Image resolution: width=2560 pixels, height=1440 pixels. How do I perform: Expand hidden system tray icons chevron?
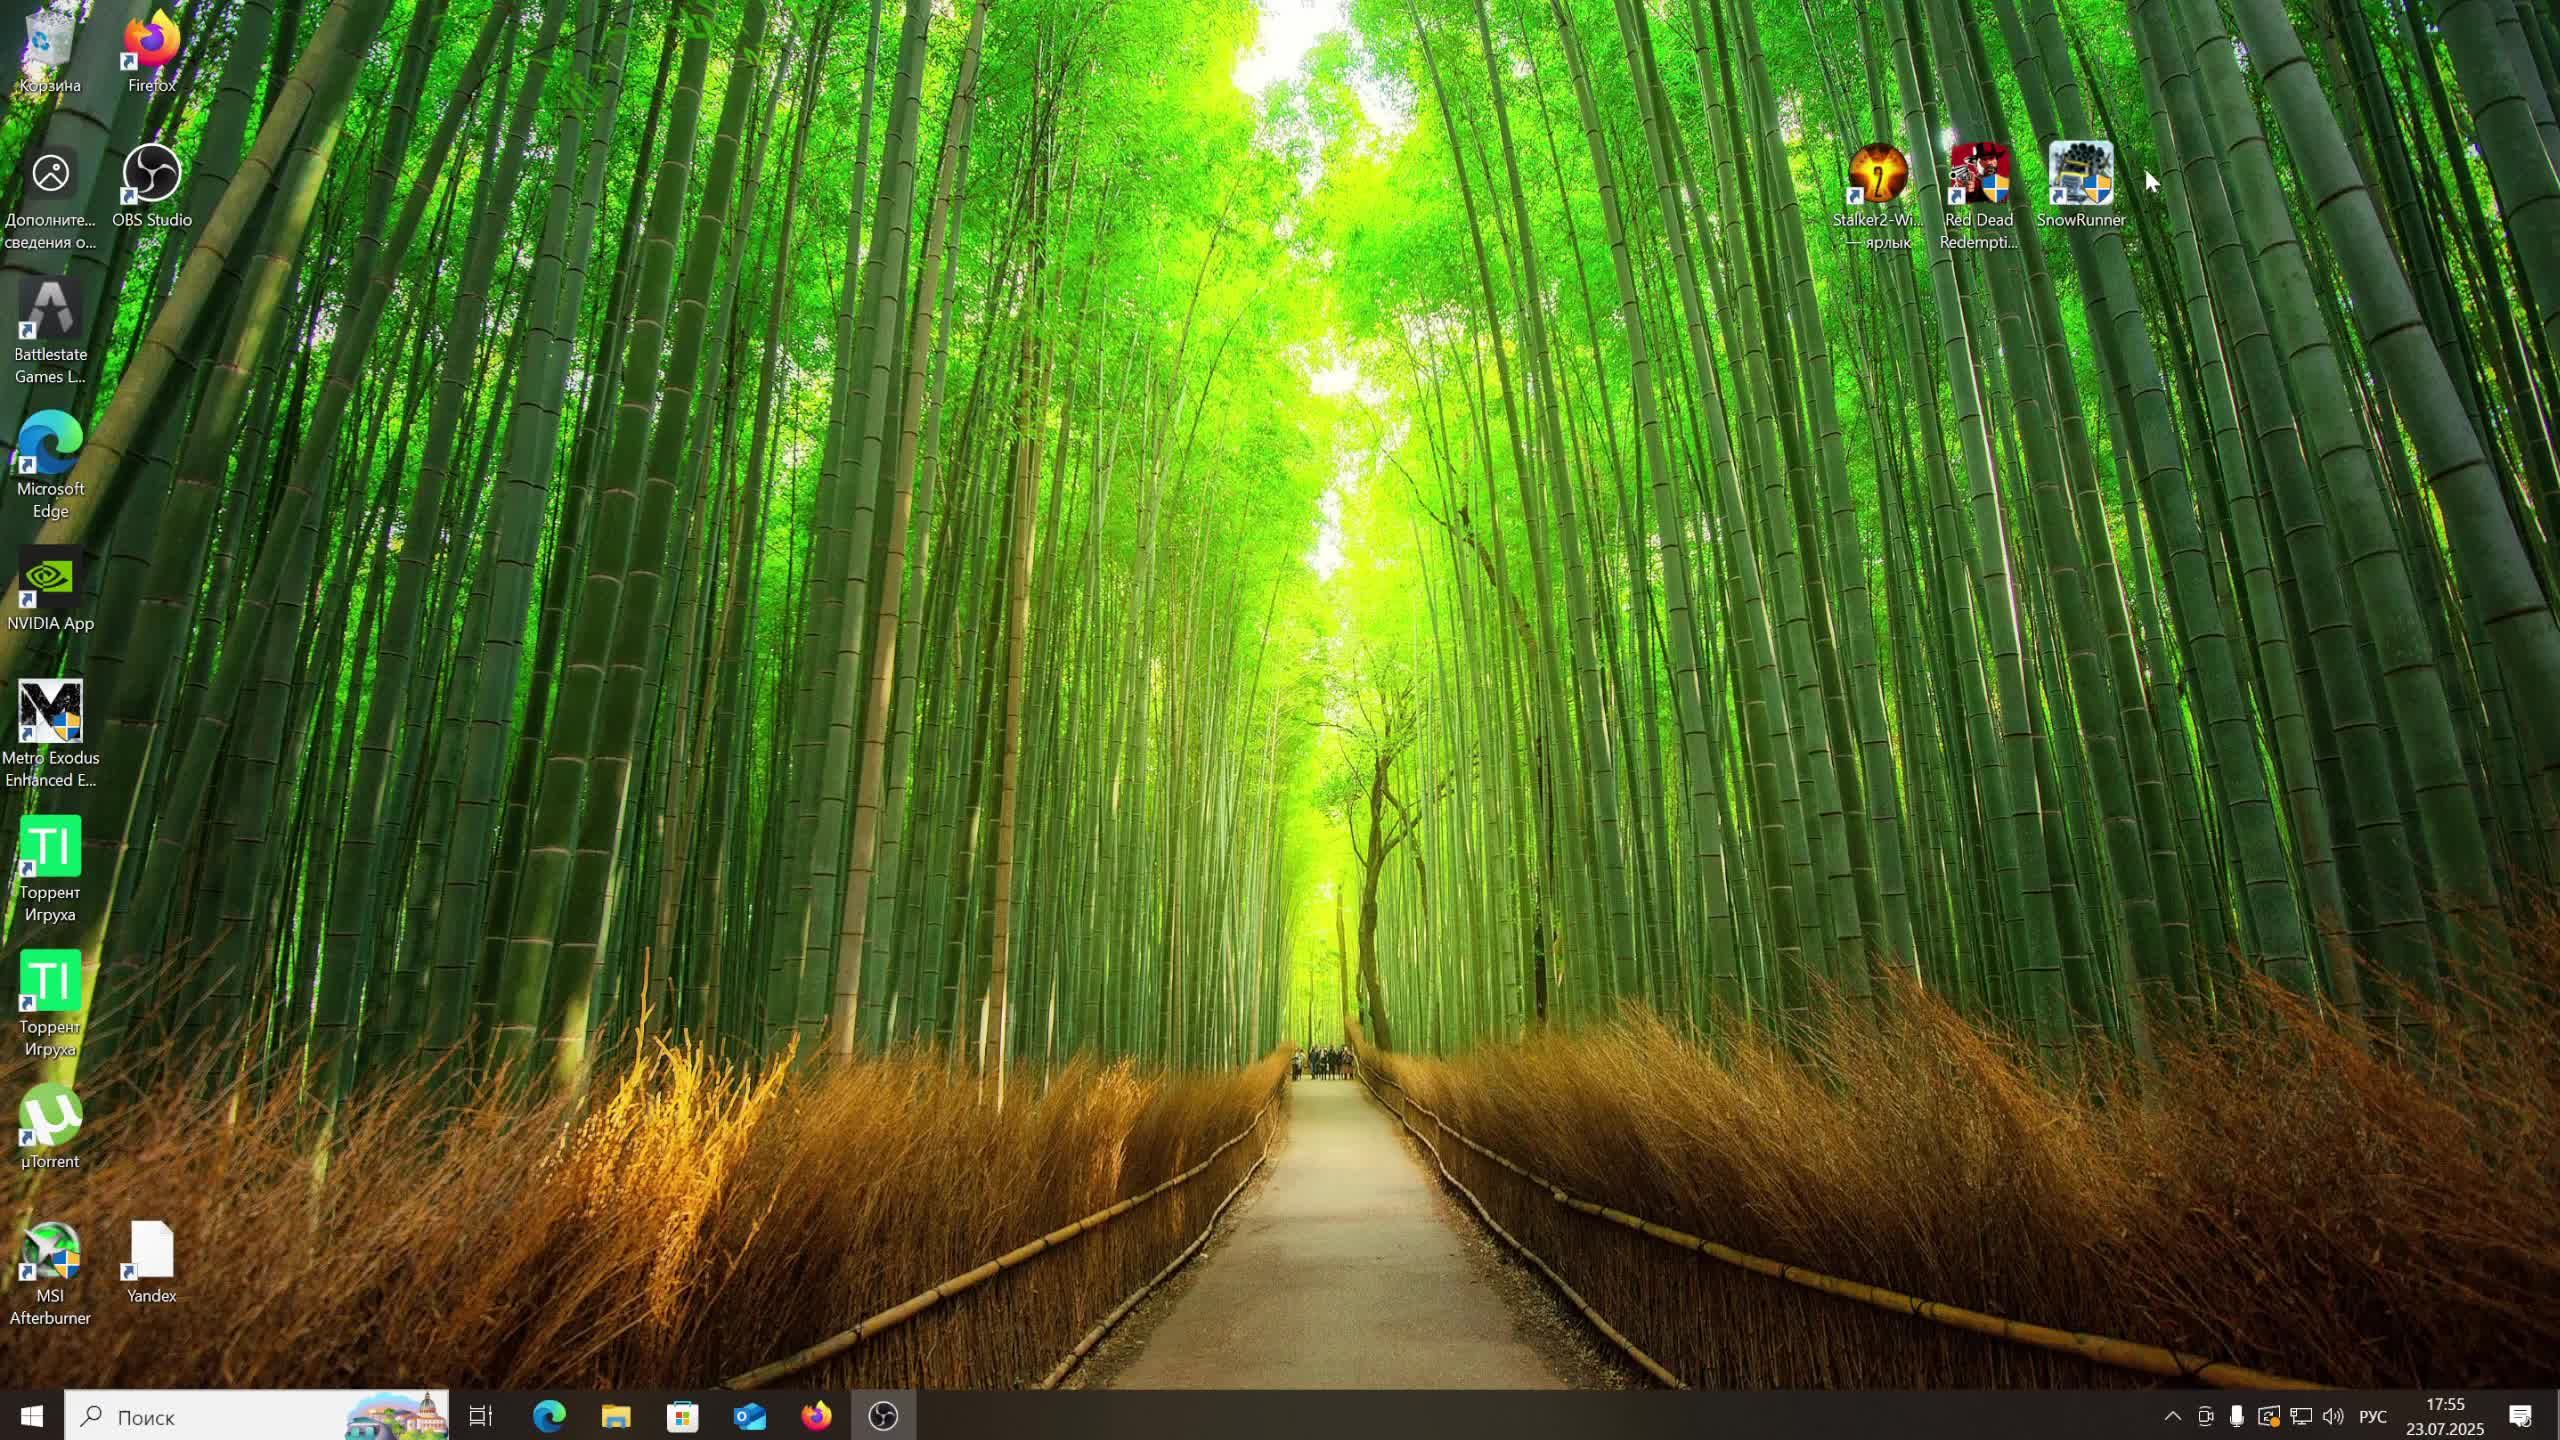[x=2172, y=1416]
